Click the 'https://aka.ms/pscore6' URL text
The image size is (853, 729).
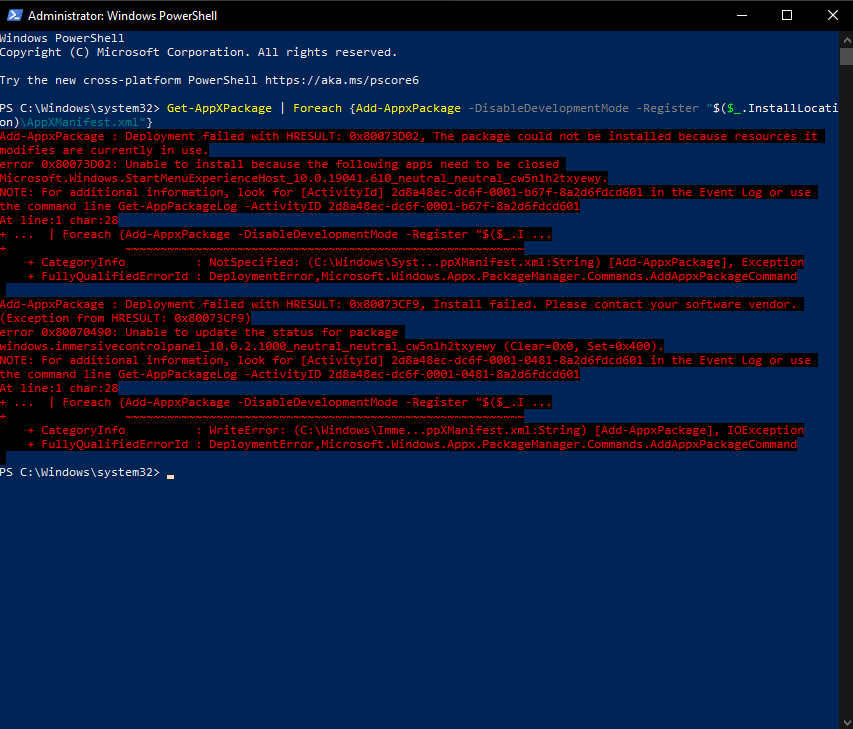click(342, 80)
